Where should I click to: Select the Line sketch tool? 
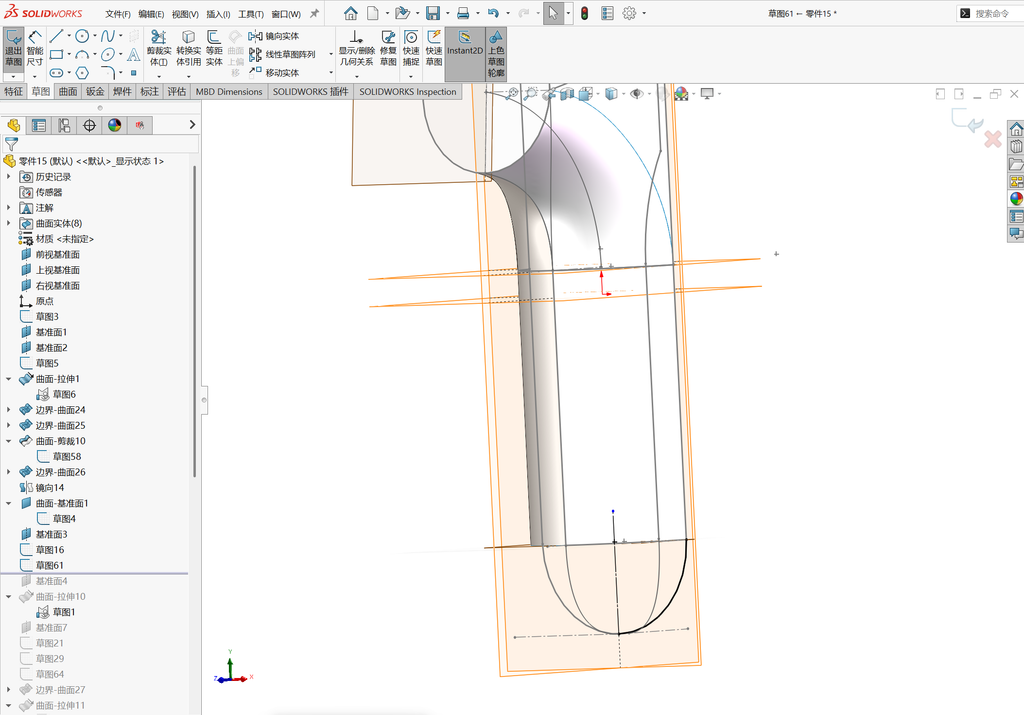[56, 36]
